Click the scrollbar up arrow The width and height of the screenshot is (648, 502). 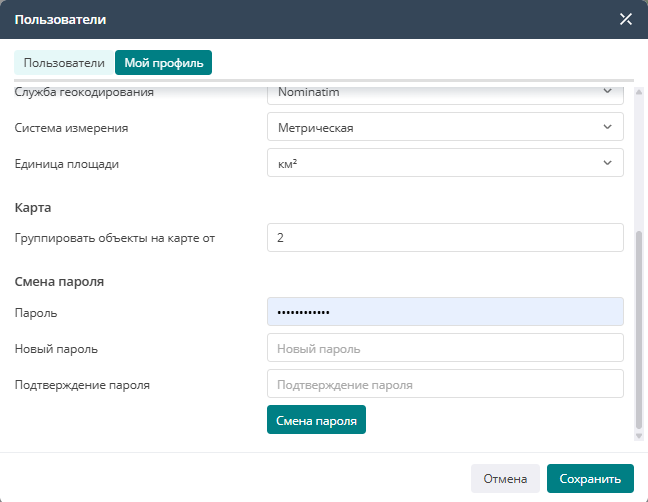[x=639, y=92]
